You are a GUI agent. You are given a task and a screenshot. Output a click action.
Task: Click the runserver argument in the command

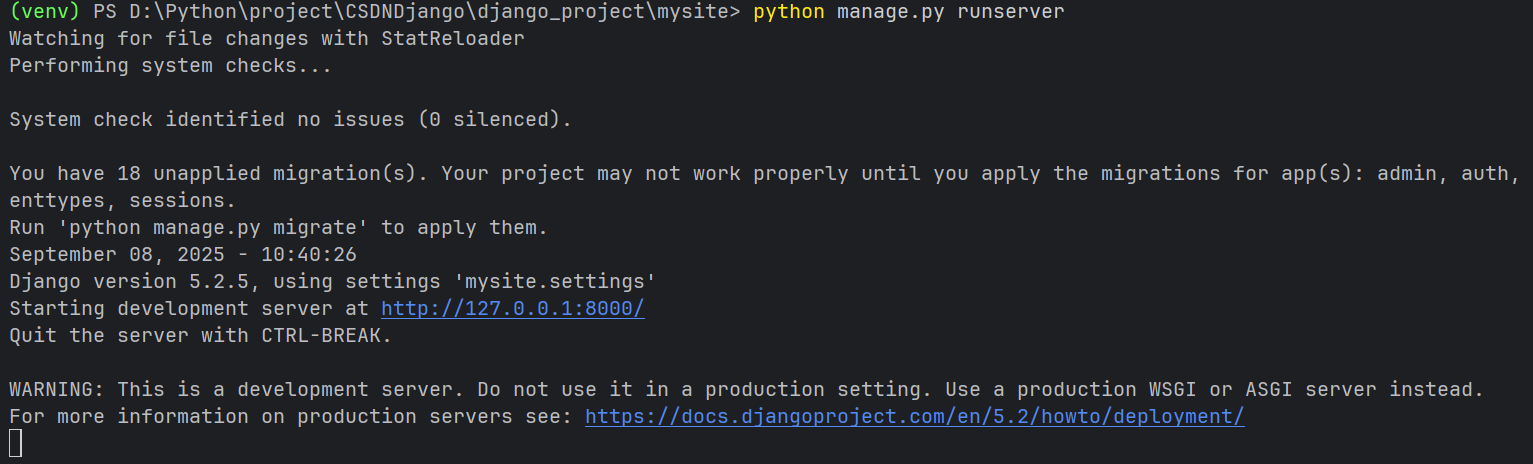(1011, 12)
